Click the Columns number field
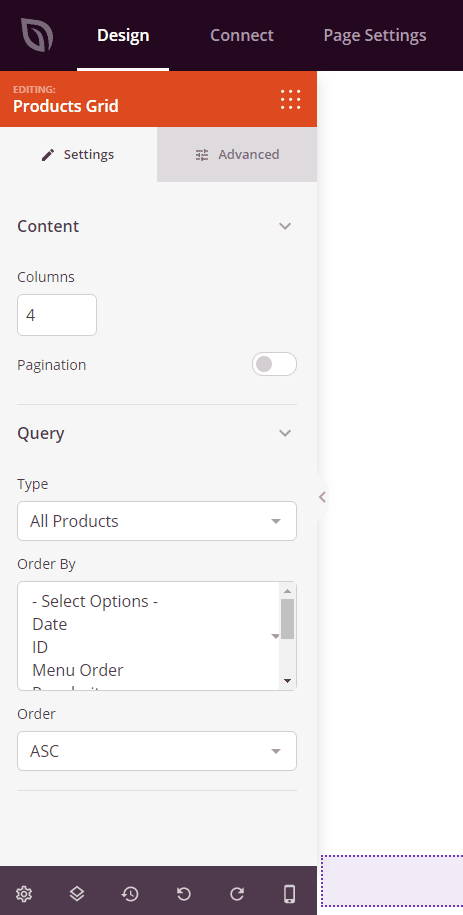Viewport: 463px width, 915px height. [57, 315]
